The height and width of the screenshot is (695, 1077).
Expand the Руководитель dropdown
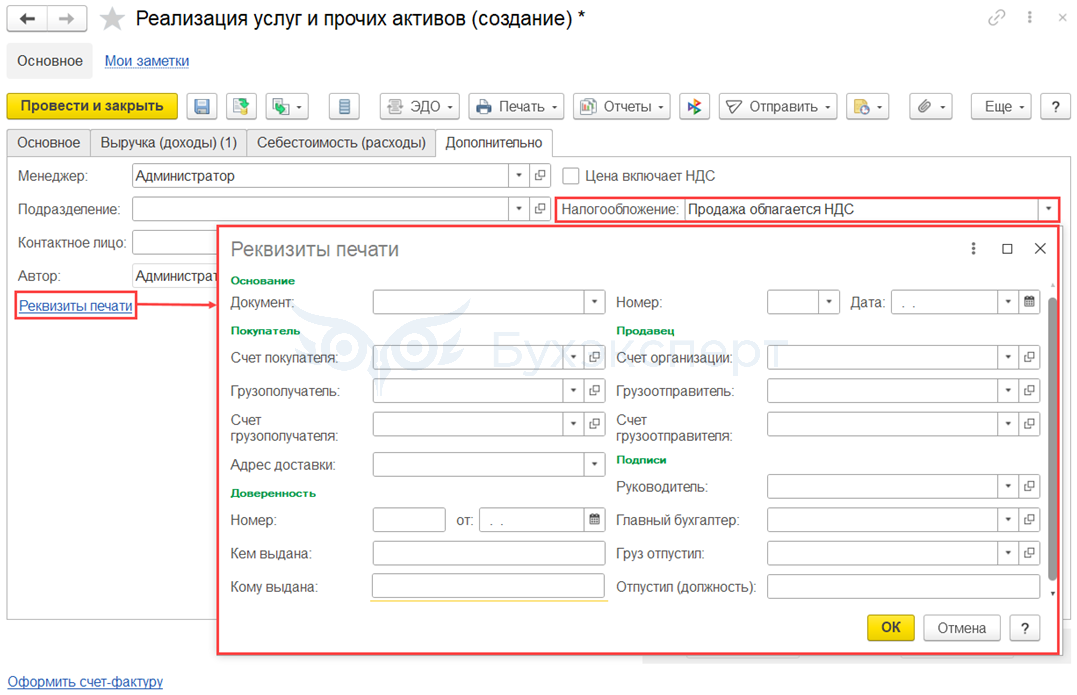[x=1008, y=486]
